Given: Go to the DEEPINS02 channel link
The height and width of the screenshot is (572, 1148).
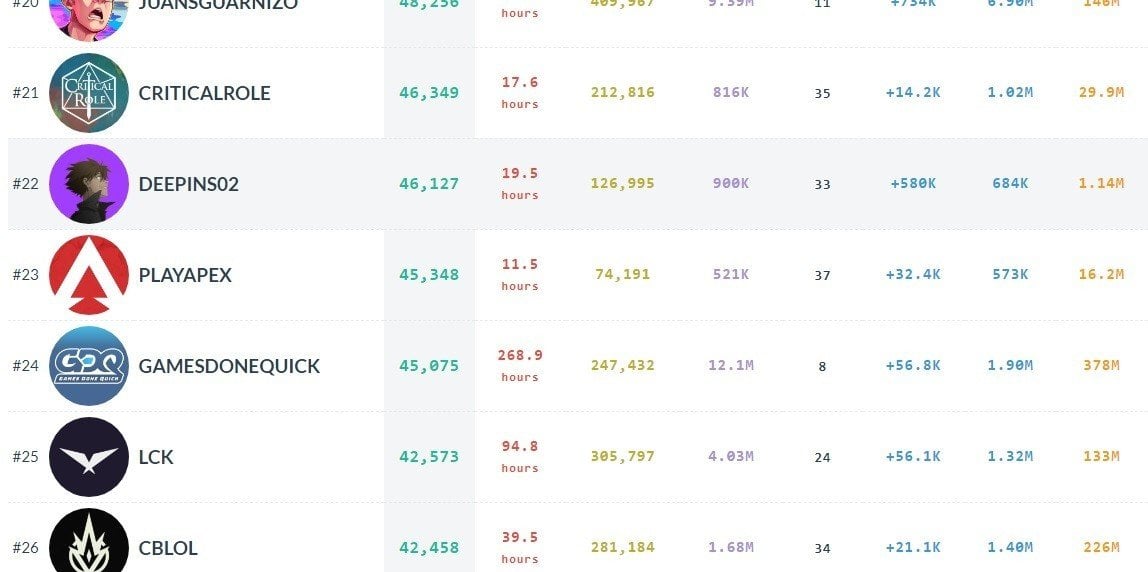Looking at the screenshot, I should [x=189, y=184].
